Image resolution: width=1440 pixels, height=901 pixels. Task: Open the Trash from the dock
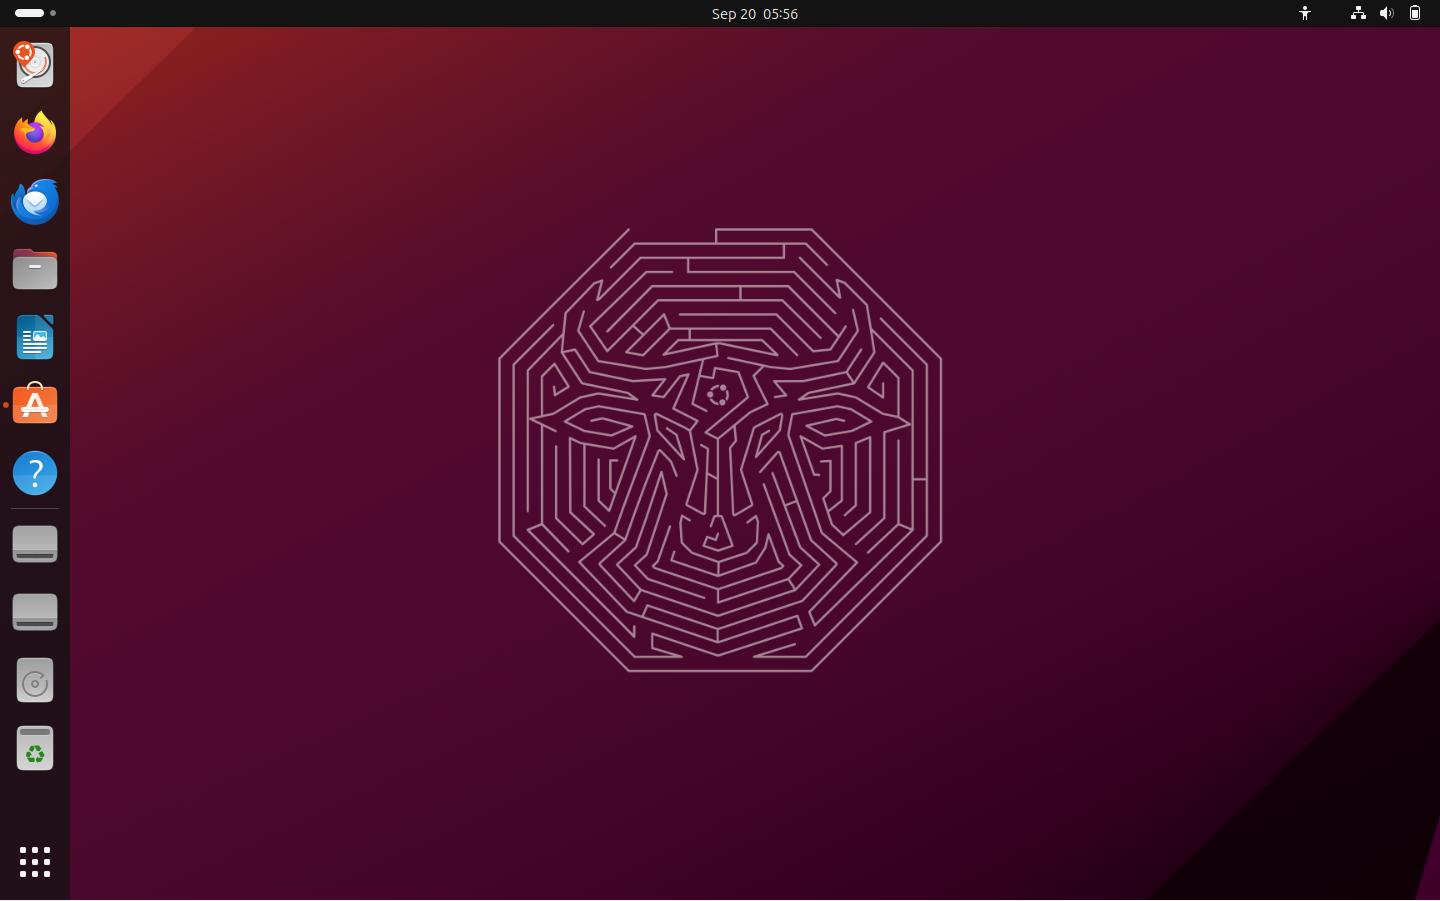coord(35,748)
